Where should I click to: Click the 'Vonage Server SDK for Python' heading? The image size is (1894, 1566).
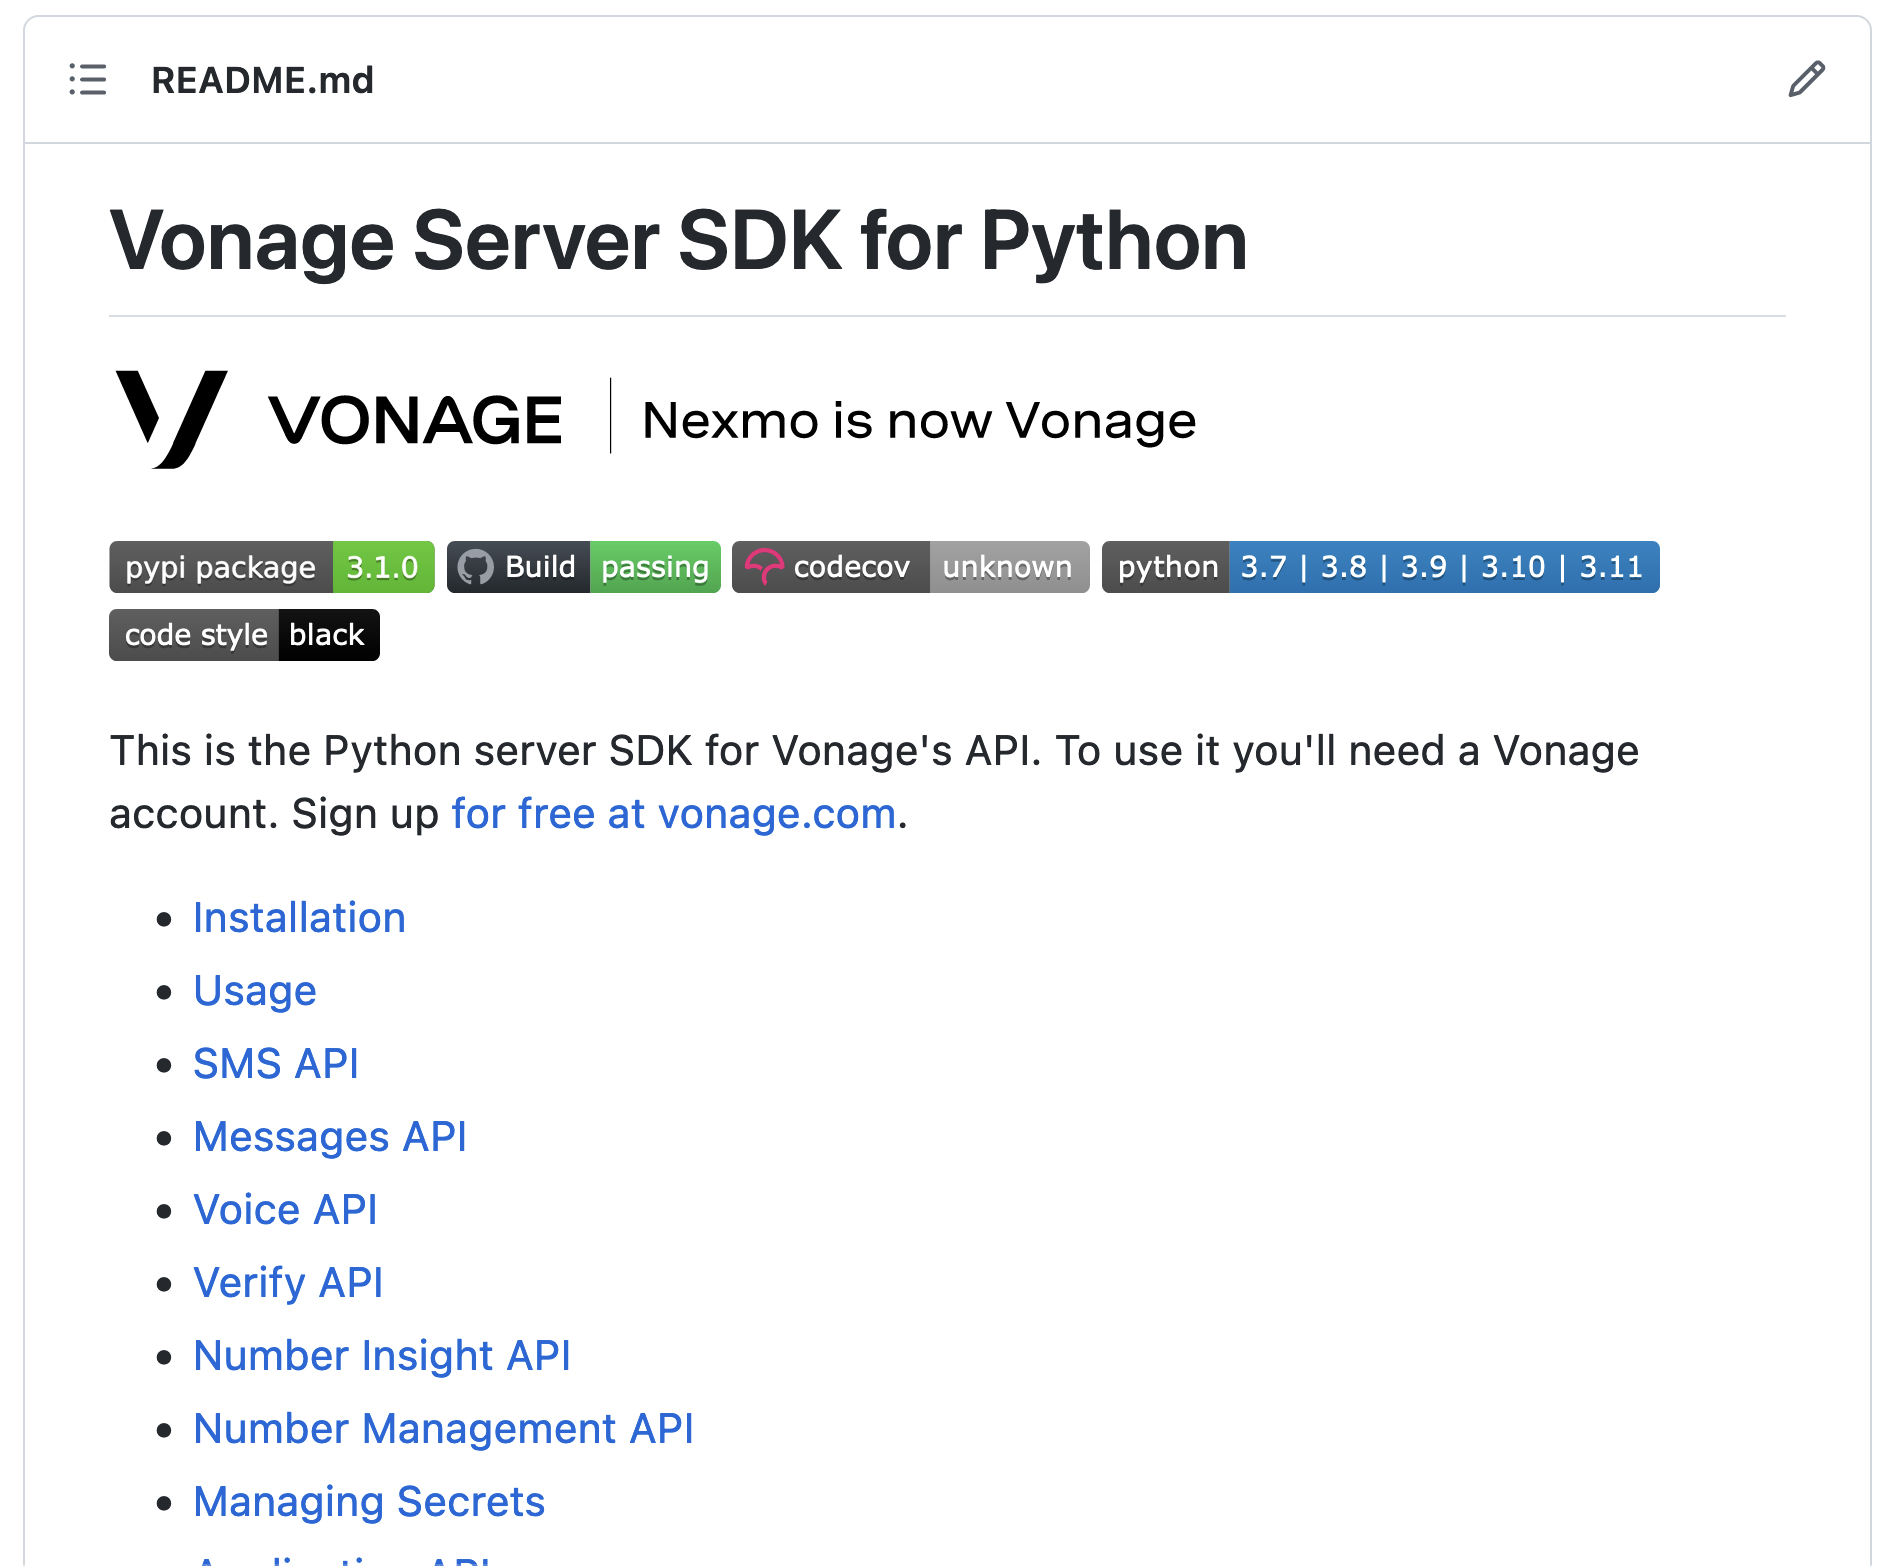coord(679,241)
